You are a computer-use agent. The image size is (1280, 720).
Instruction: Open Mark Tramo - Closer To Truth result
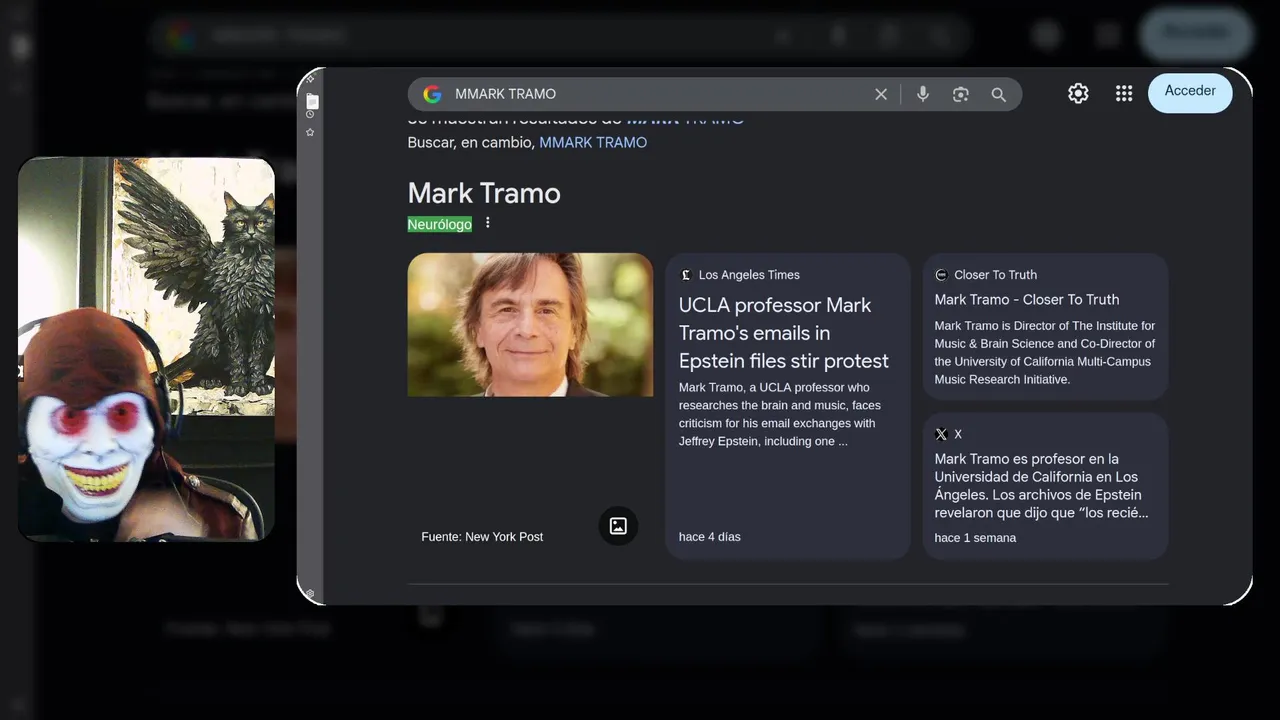tap(1027, 299)
